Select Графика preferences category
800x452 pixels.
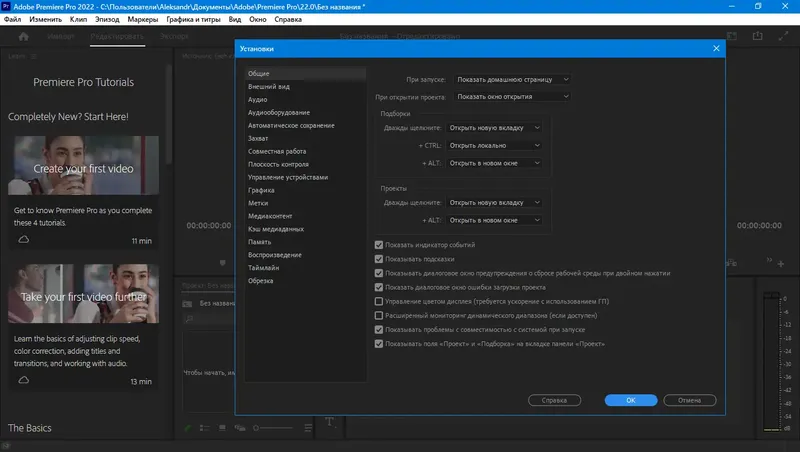pyautogui.click(x=305, y=190)
